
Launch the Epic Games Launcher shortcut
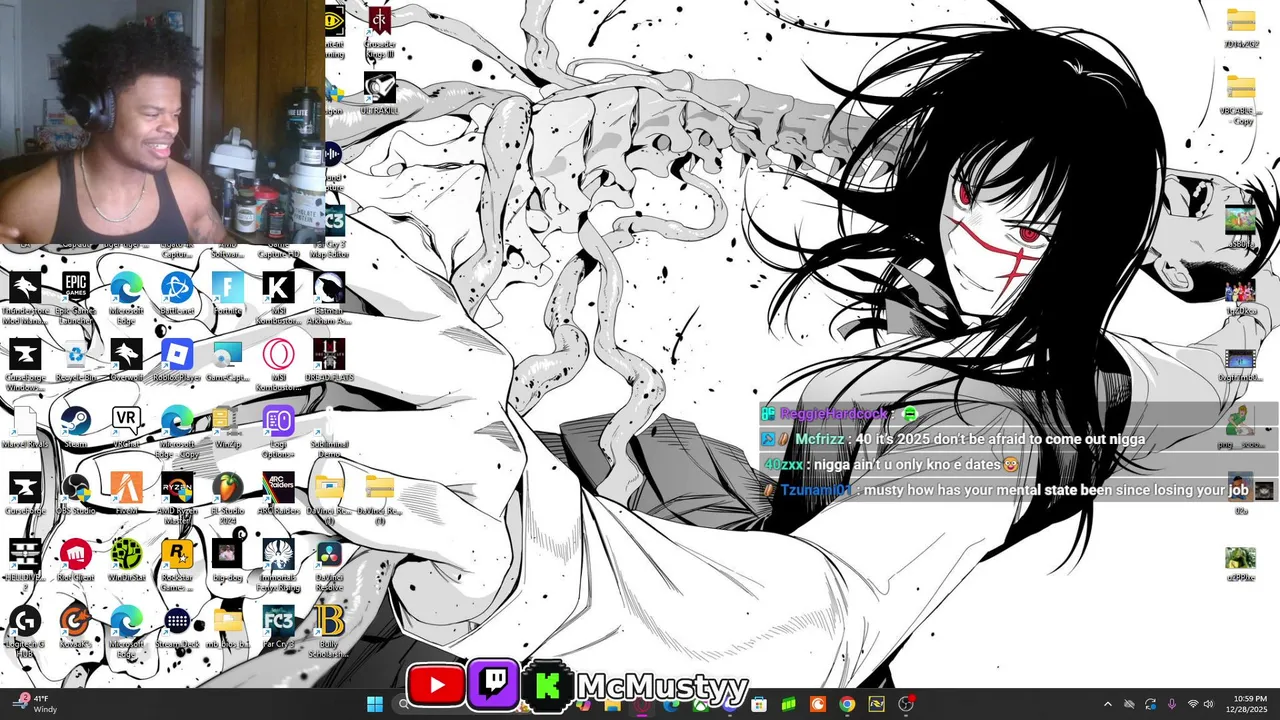[x=76, y=297]
